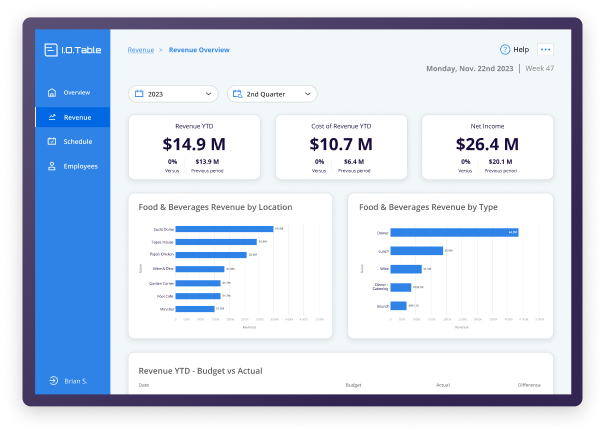This screenshot has width=605, height=434.
Task: Click the Week 47 label
Action: click(x=539, y=68)
